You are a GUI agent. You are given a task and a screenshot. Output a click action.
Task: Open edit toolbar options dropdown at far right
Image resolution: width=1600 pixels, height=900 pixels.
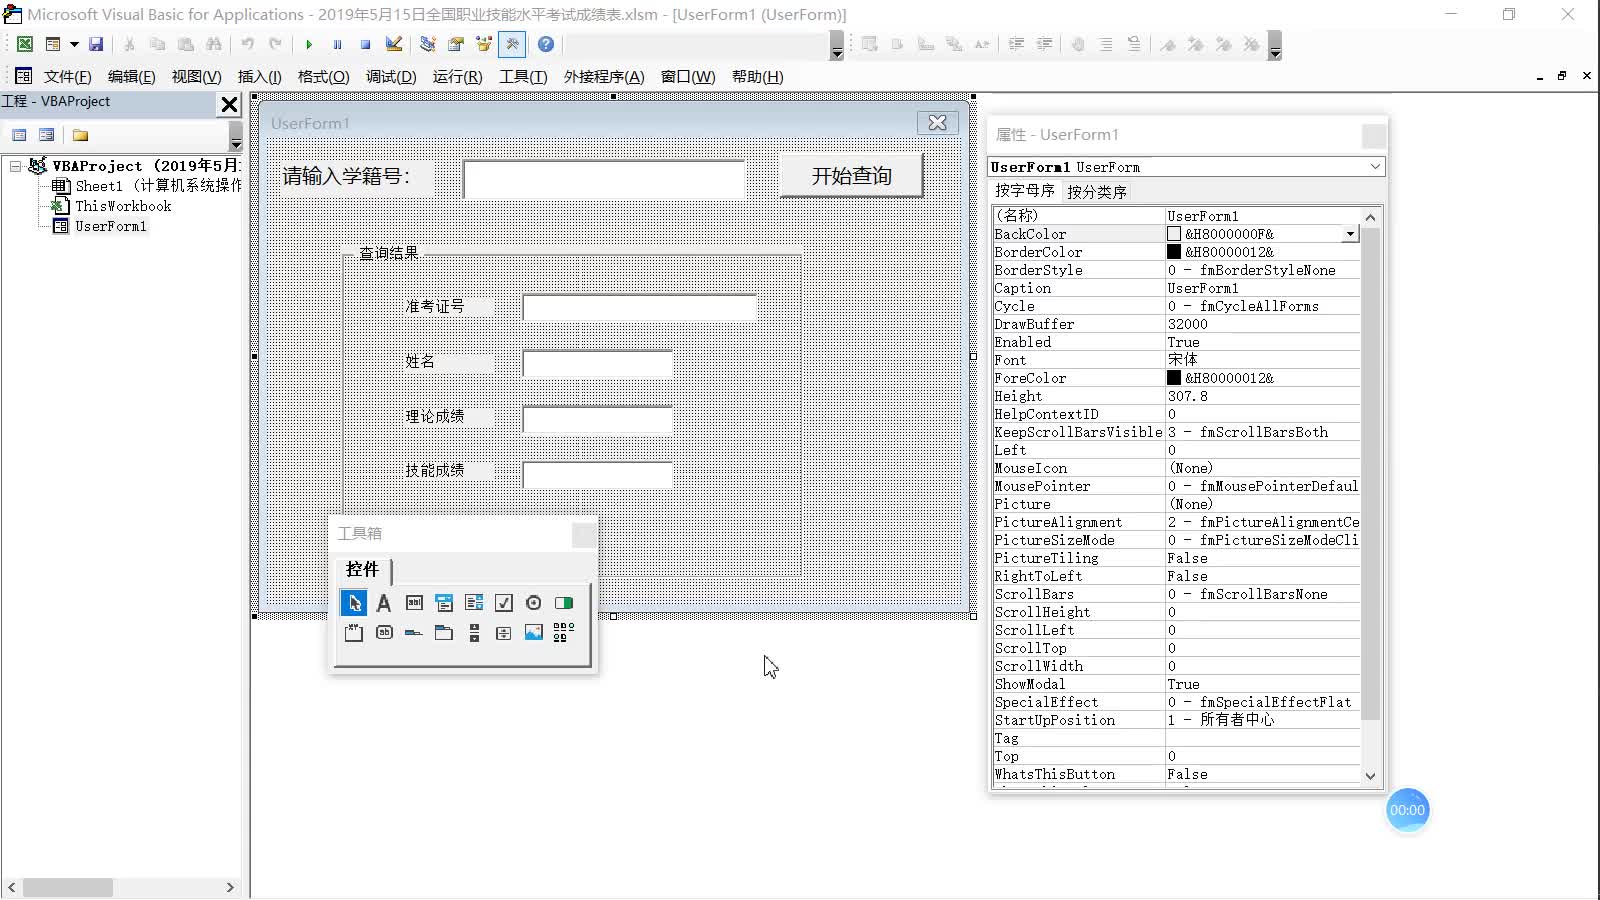(x=1275, y=45)
